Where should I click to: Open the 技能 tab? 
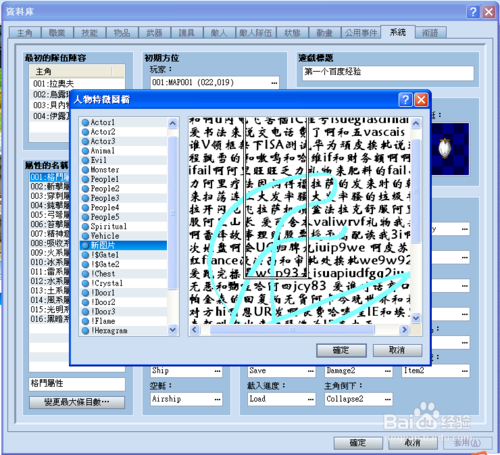point(89,33)
